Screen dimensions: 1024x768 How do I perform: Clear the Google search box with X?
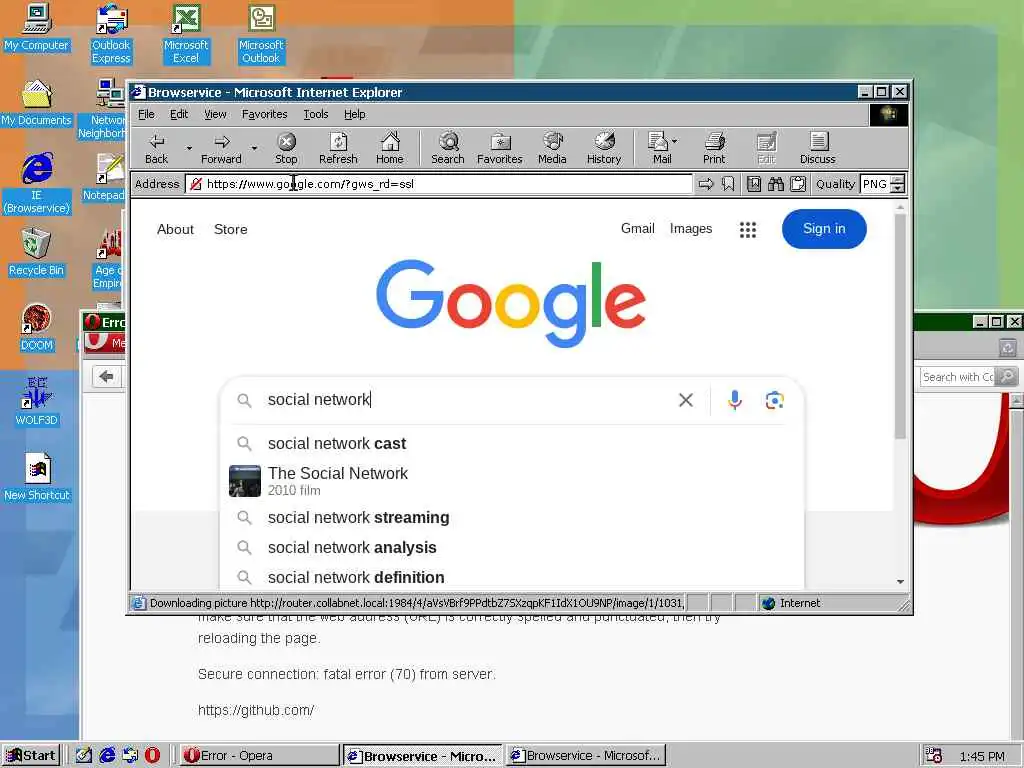[x=686, y=400]
